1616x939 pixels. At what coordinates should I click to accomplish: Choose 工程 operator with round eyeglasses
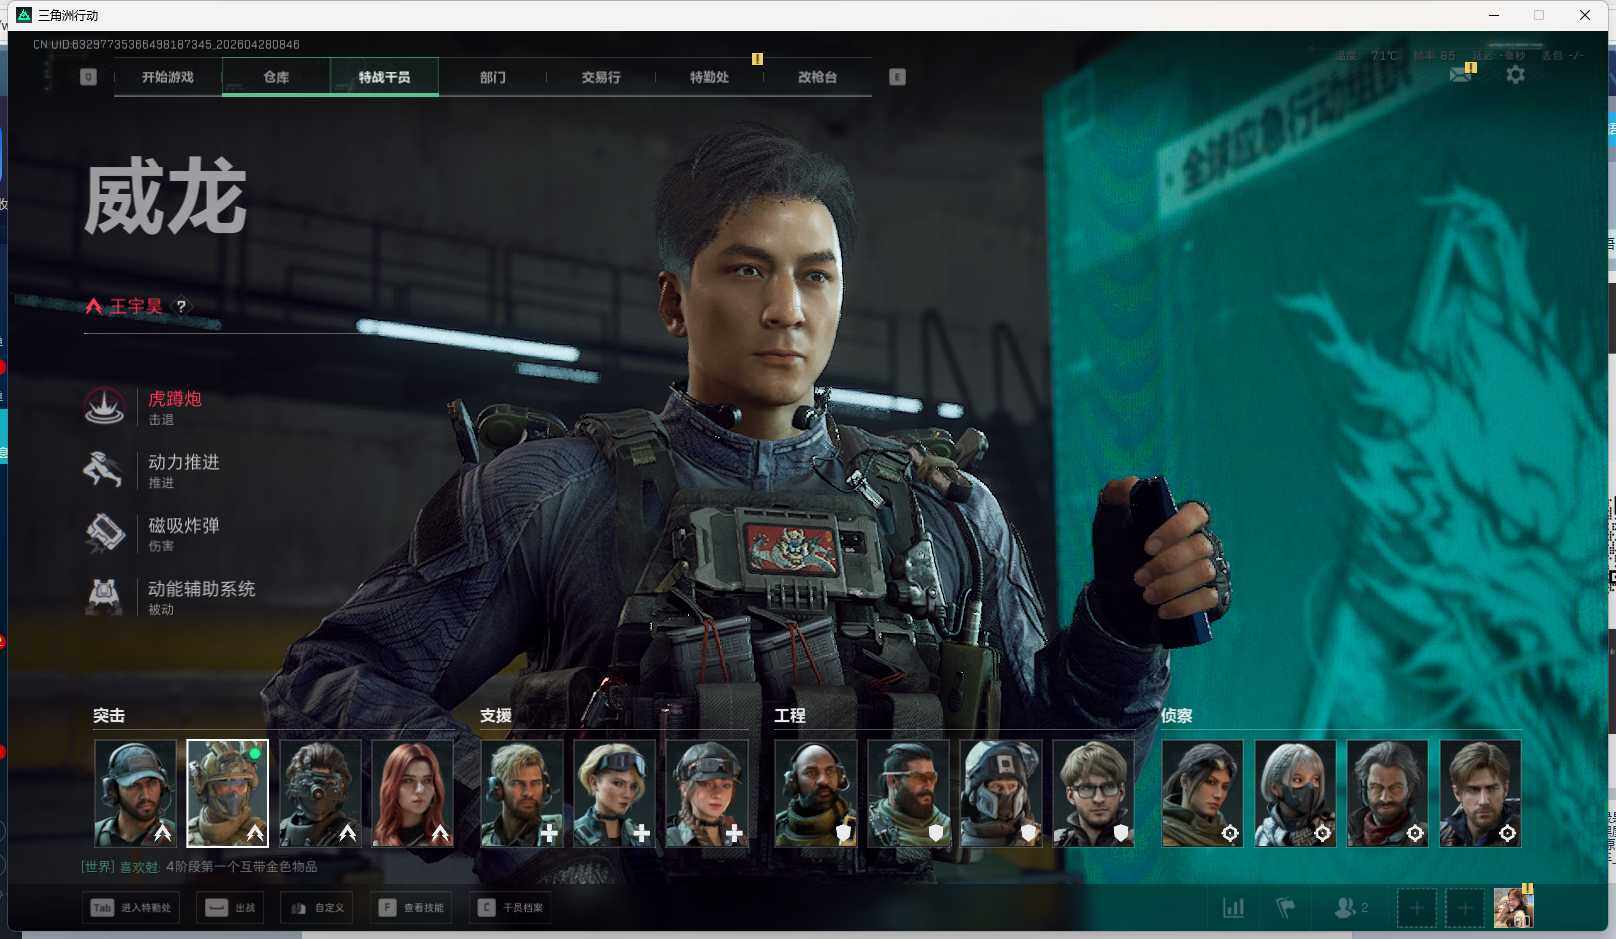tap(1093, 793)
